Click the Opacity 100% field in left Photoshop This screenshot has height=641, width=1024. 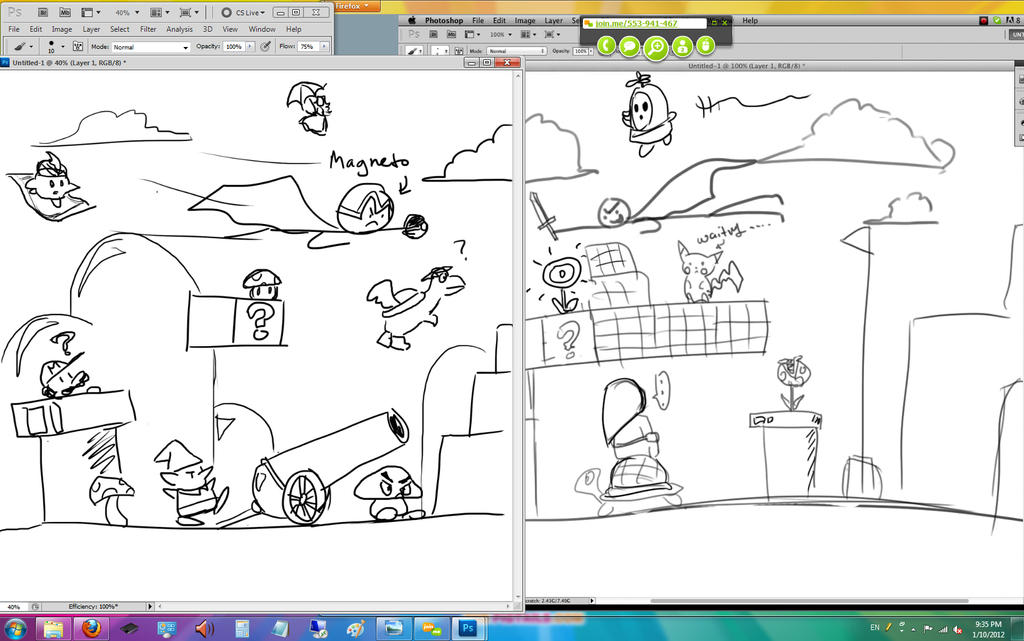[233, 46]
